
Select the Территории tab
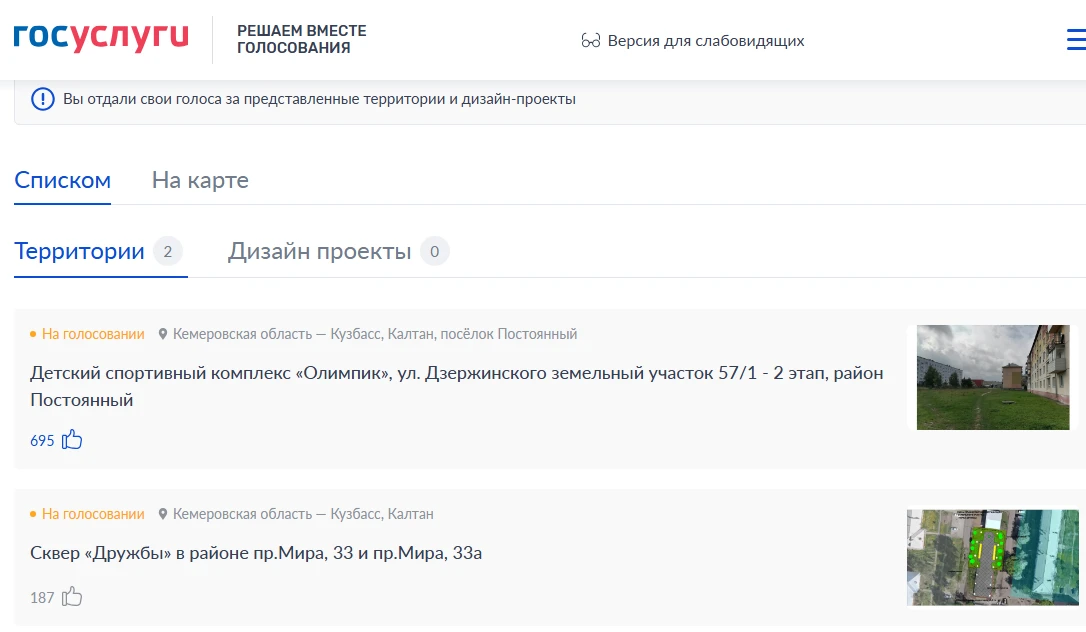[x=80, y=251]
